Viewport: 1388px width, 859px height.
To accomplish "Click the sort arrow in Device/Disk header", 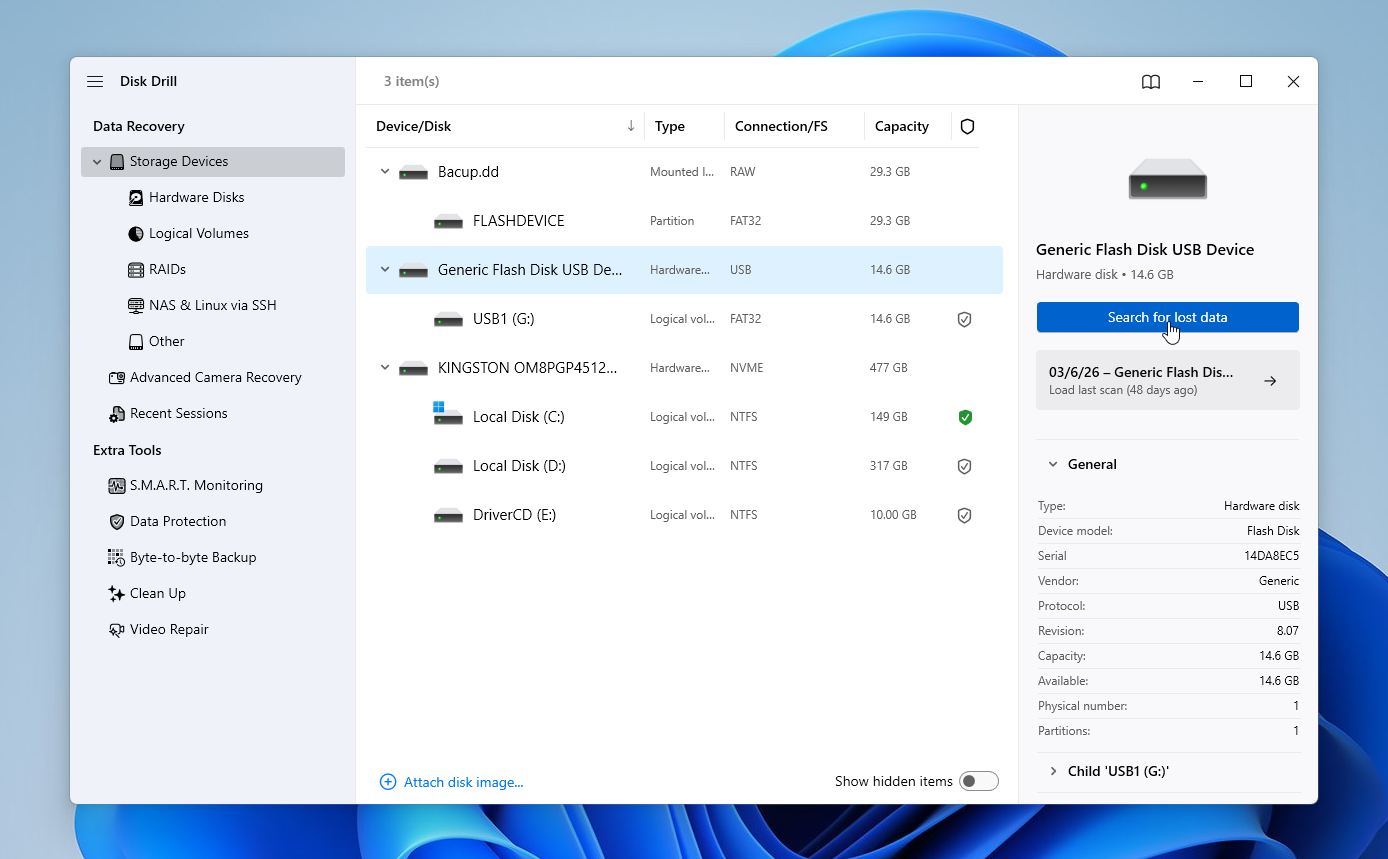I will click(631, 126).
